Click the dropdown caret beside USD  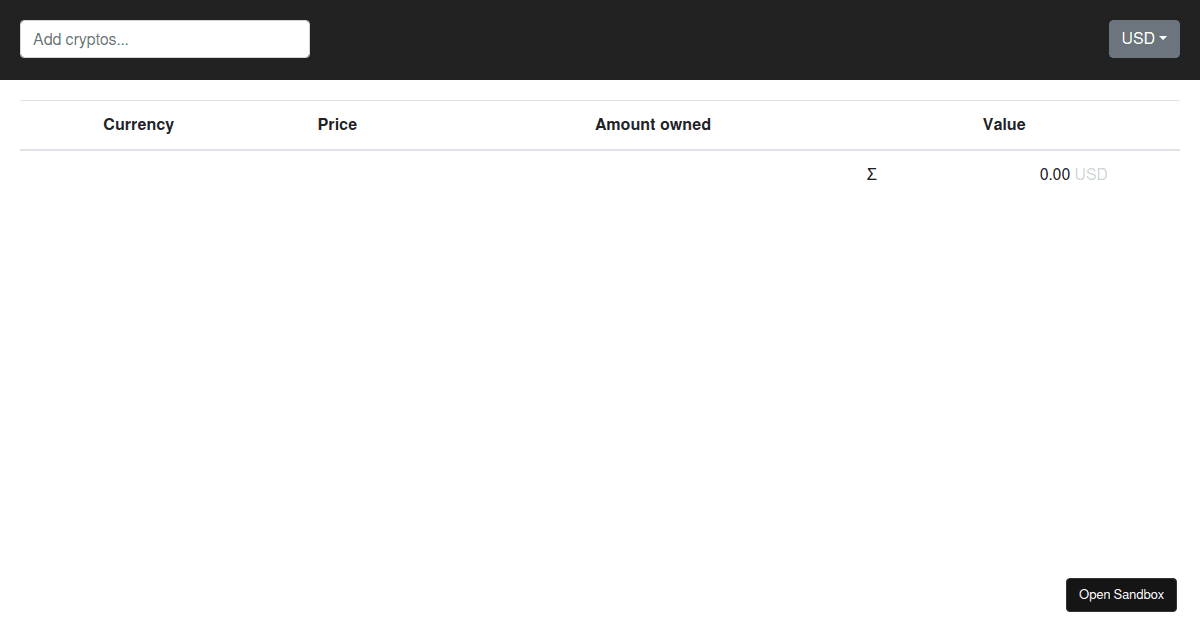coord(1163,38)
